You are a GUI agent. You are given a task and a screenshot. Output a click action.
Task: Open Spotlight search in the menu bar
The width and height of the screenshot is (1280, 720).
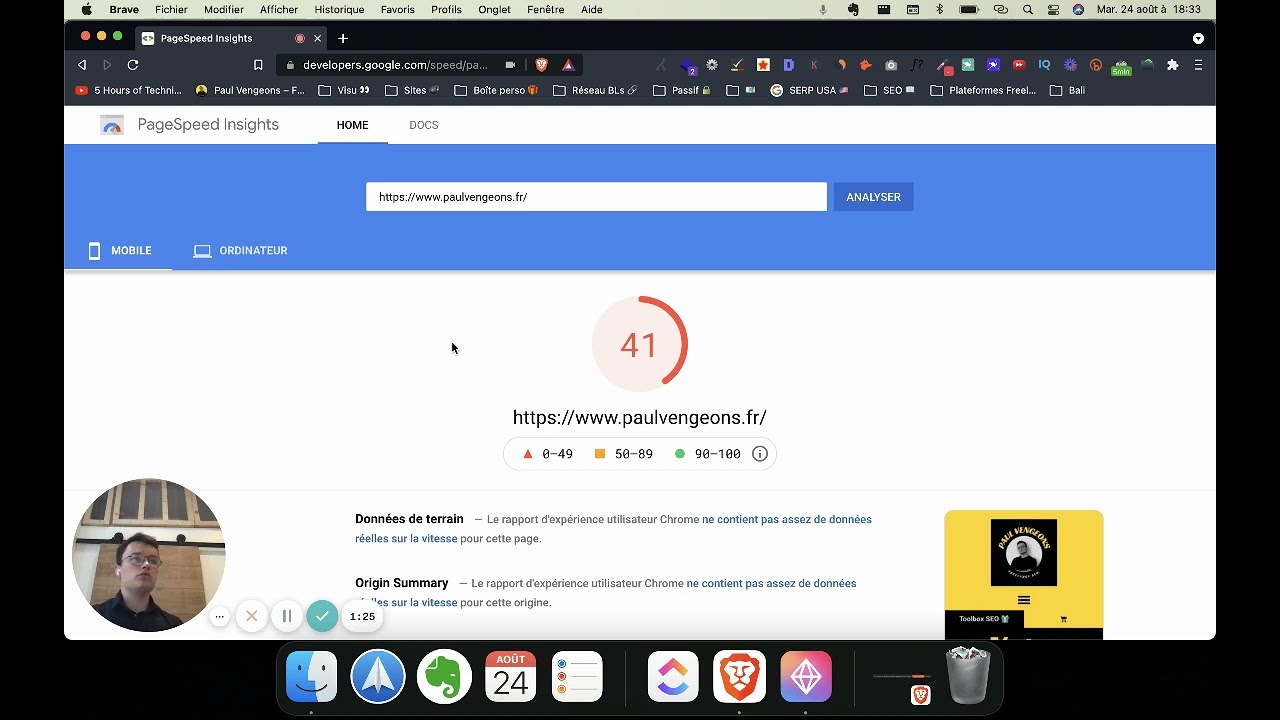point(1028,9)
